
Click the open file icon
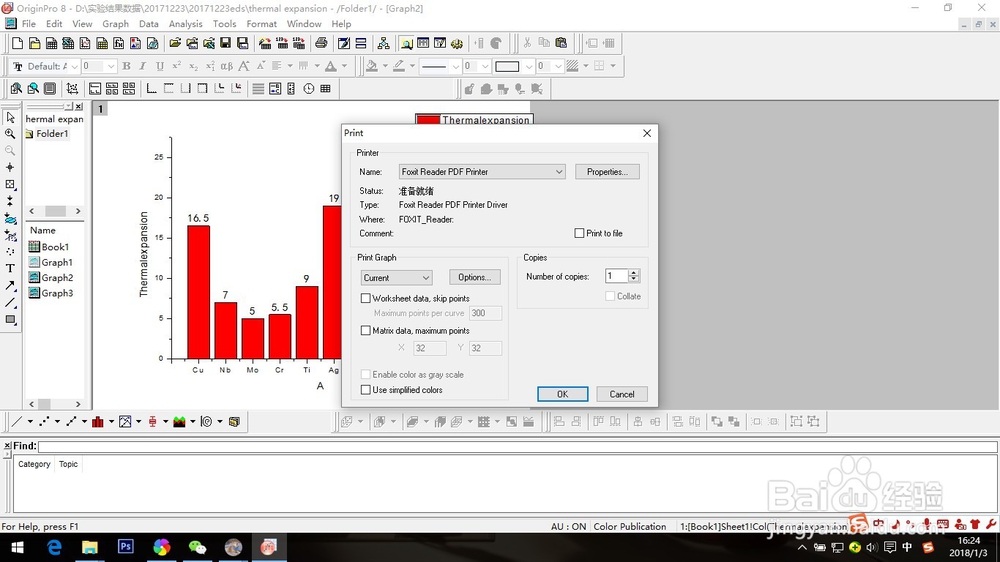point(175,43)
